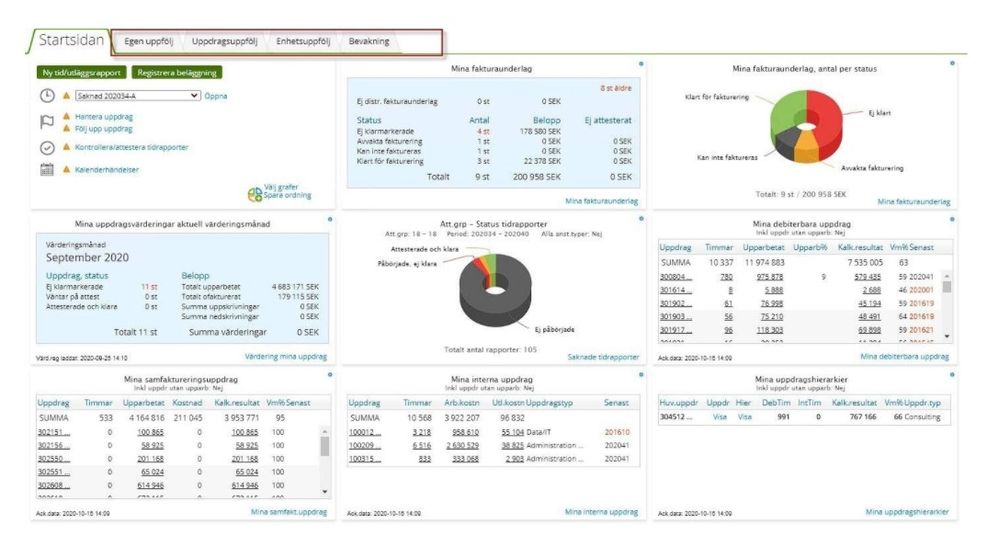Click the Öppna link
Image resolution: width=999 pixels, height=548 pixels.
click(215, 96)
